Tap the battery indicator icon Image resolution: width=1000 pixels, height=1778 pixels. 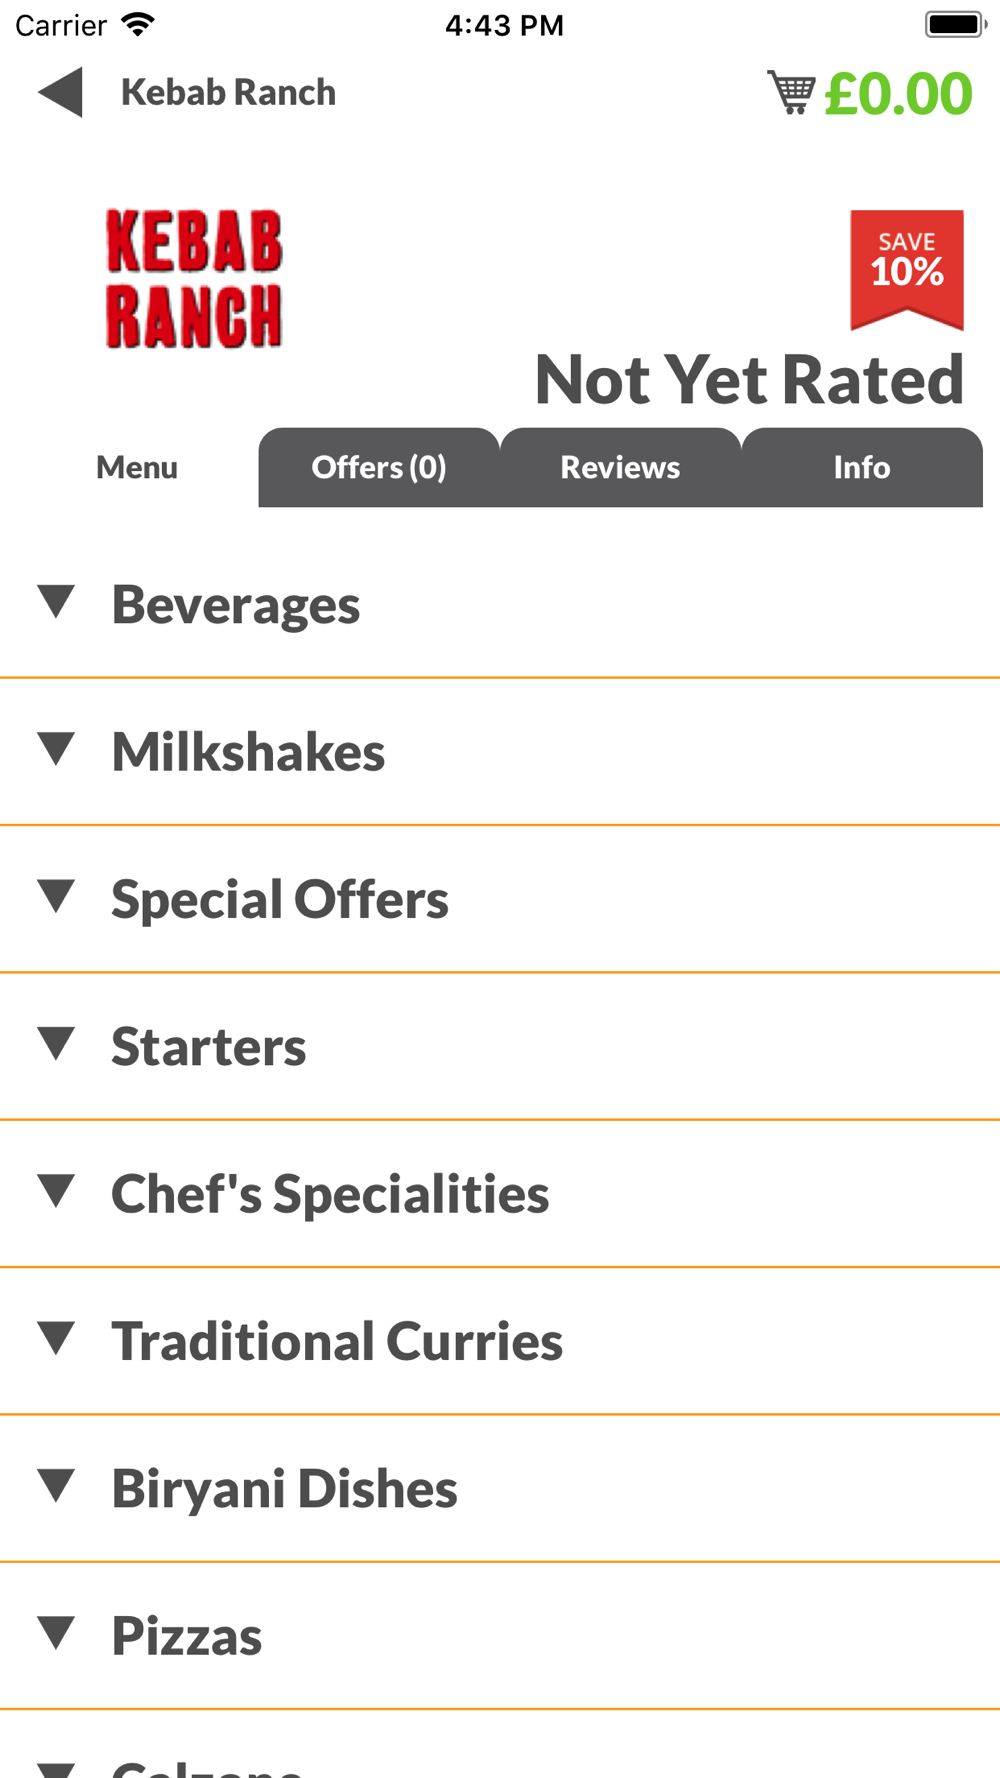point(955,24)
